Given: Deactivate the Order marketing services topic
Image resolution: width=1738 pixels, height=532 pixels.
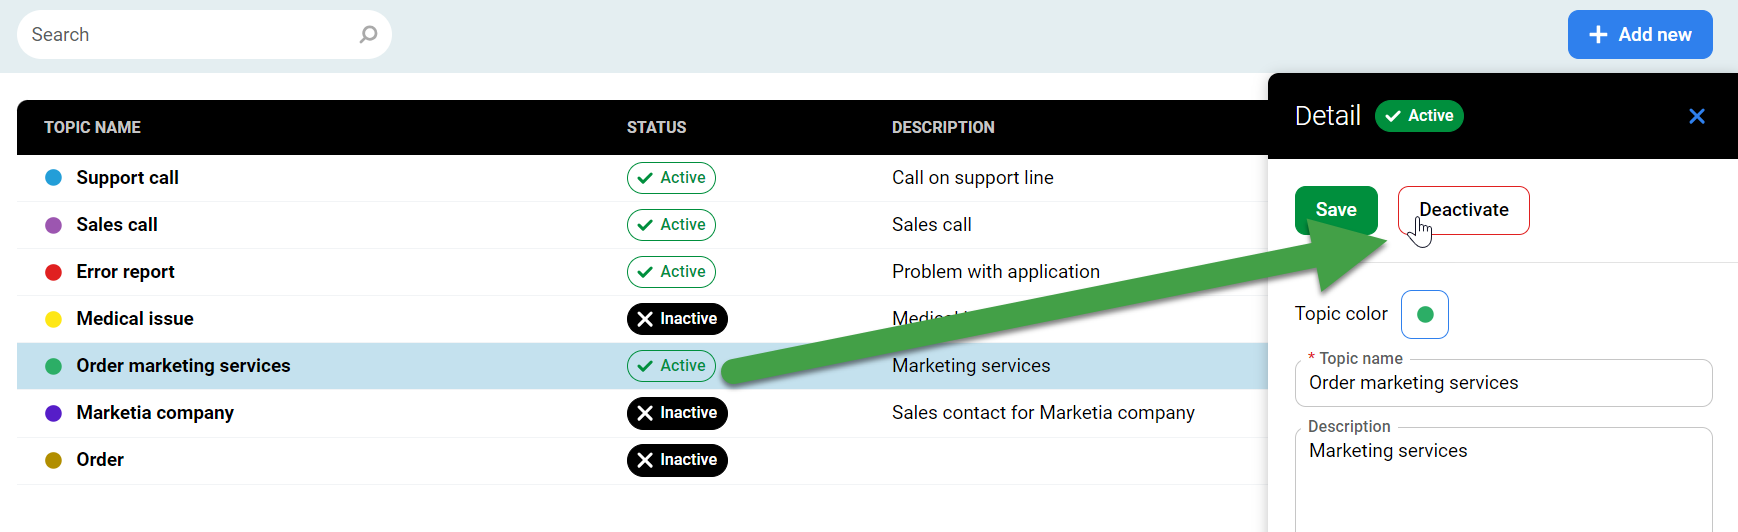Looking at the screenshot, I should tap(1463, 210).
